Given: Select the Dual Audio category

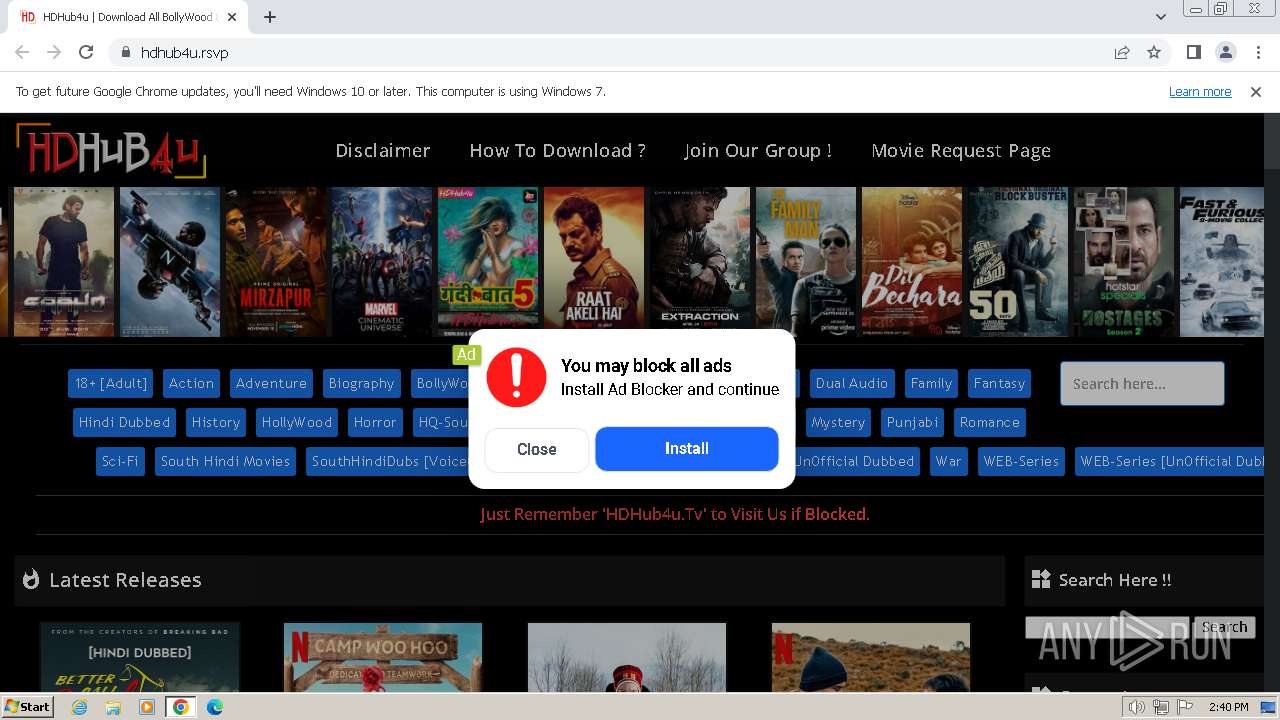Looking at the screenshot, I should coord(852,383).
